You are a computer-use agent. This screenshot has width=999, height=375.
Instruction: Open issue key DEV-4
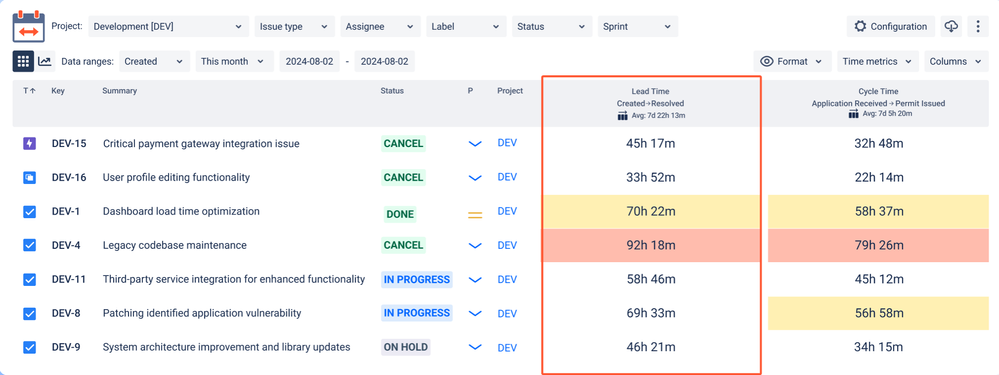[x=66, y=245]
